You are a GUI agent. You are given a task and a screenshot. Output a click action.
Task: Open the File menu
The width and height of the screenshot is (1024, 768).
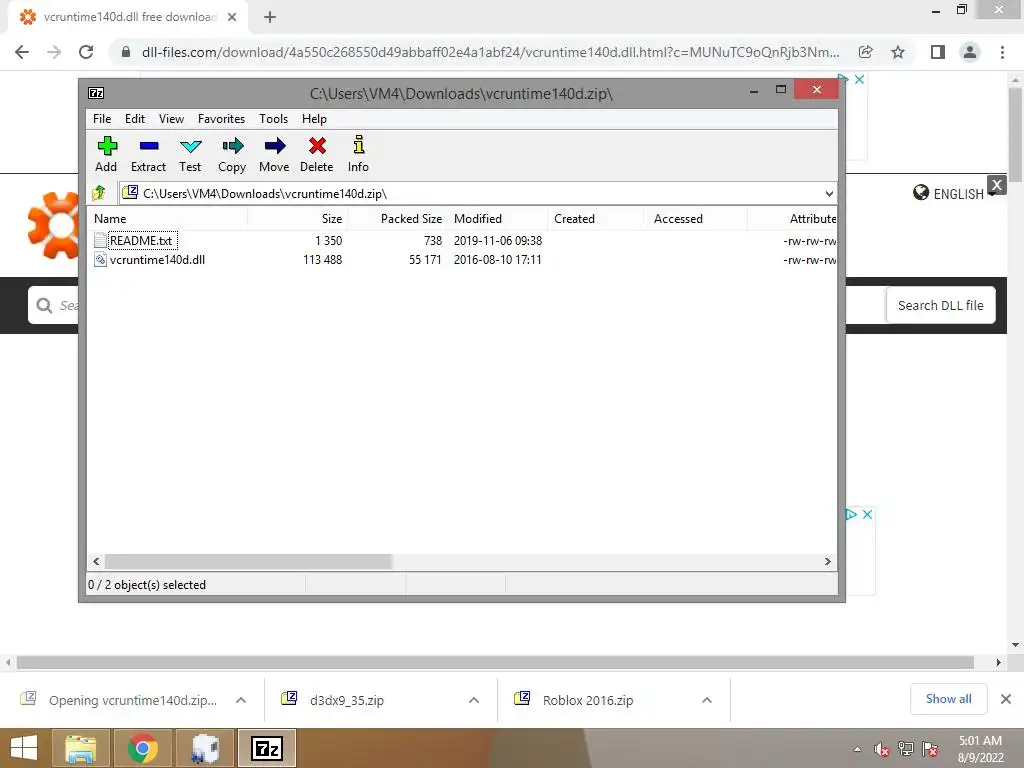[x=102, y=119]
